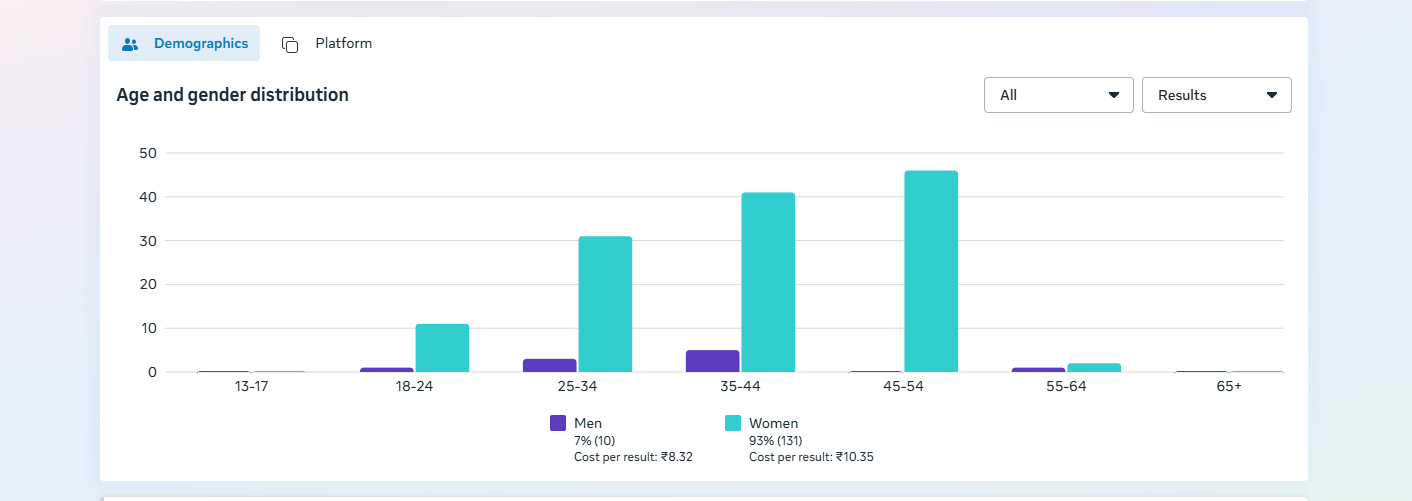
Task: Select the Men bar for ages 25-34
Action: (549, 365)
